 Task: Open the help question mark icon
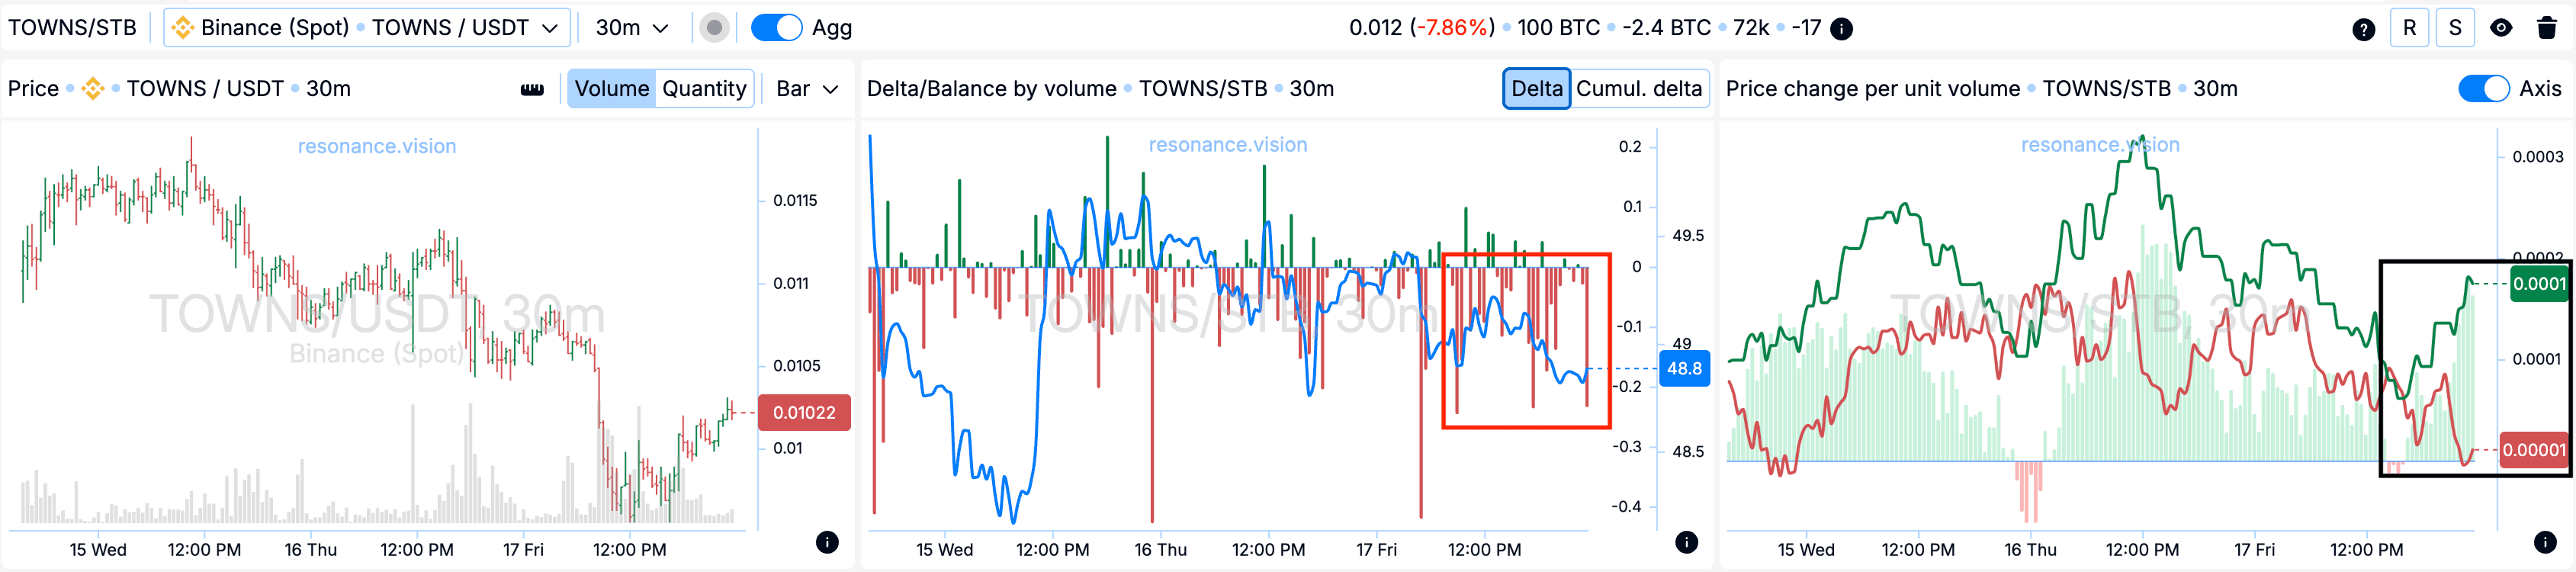(x=2363, y=29)
